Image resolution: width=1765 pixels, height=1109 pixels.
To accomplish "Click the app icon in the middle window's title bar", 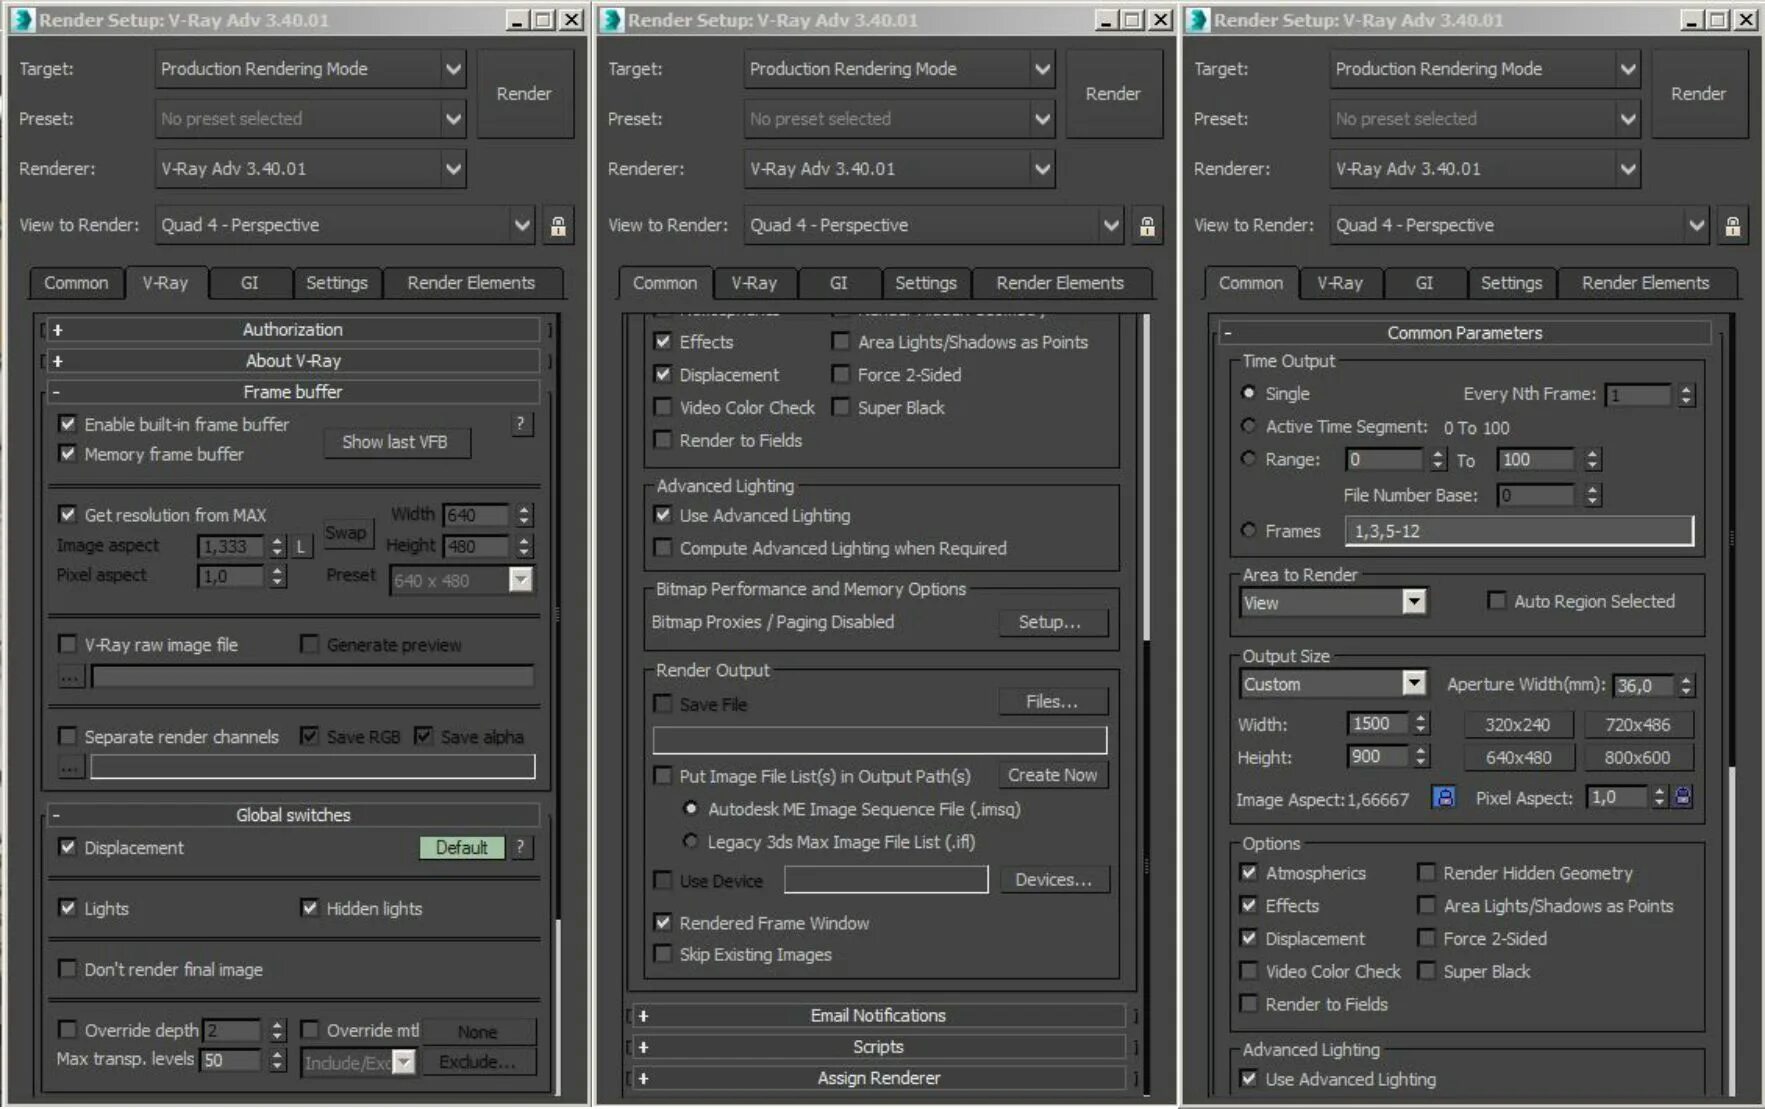I will (611, 19).
